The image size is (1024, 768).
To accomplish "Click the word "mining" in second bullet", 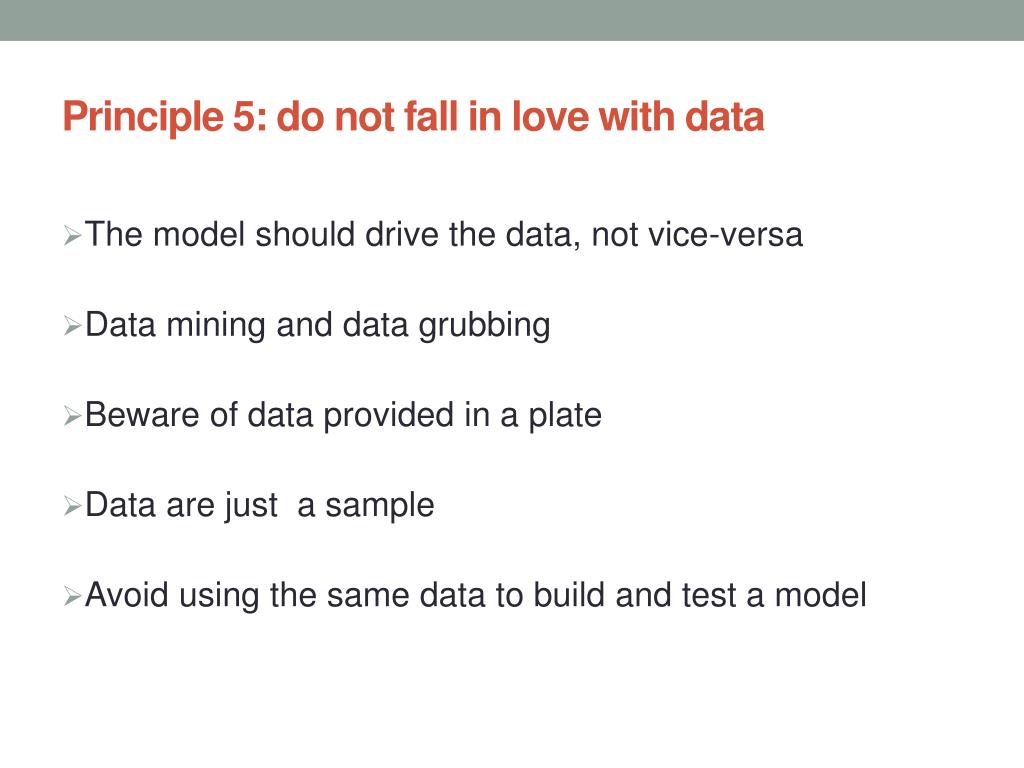I will click(x=216, y=327).
